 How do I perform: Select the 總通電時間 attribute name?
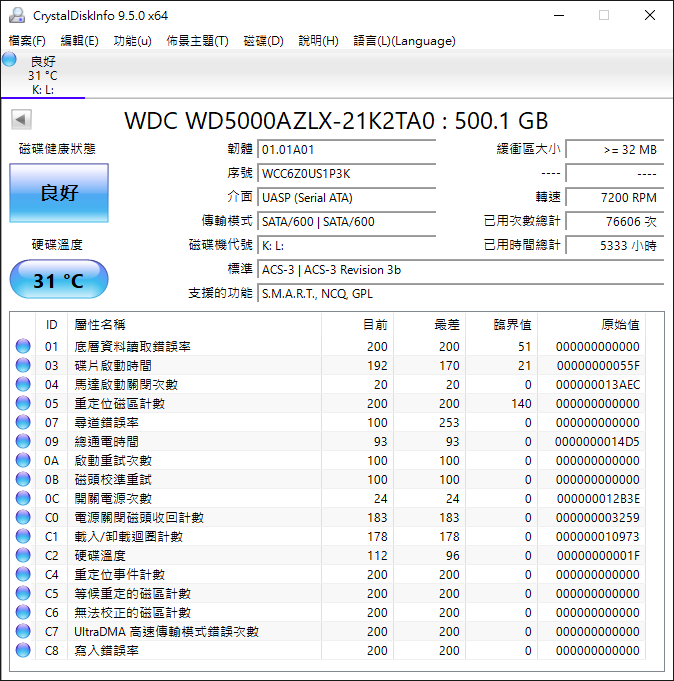click(106, 442)
